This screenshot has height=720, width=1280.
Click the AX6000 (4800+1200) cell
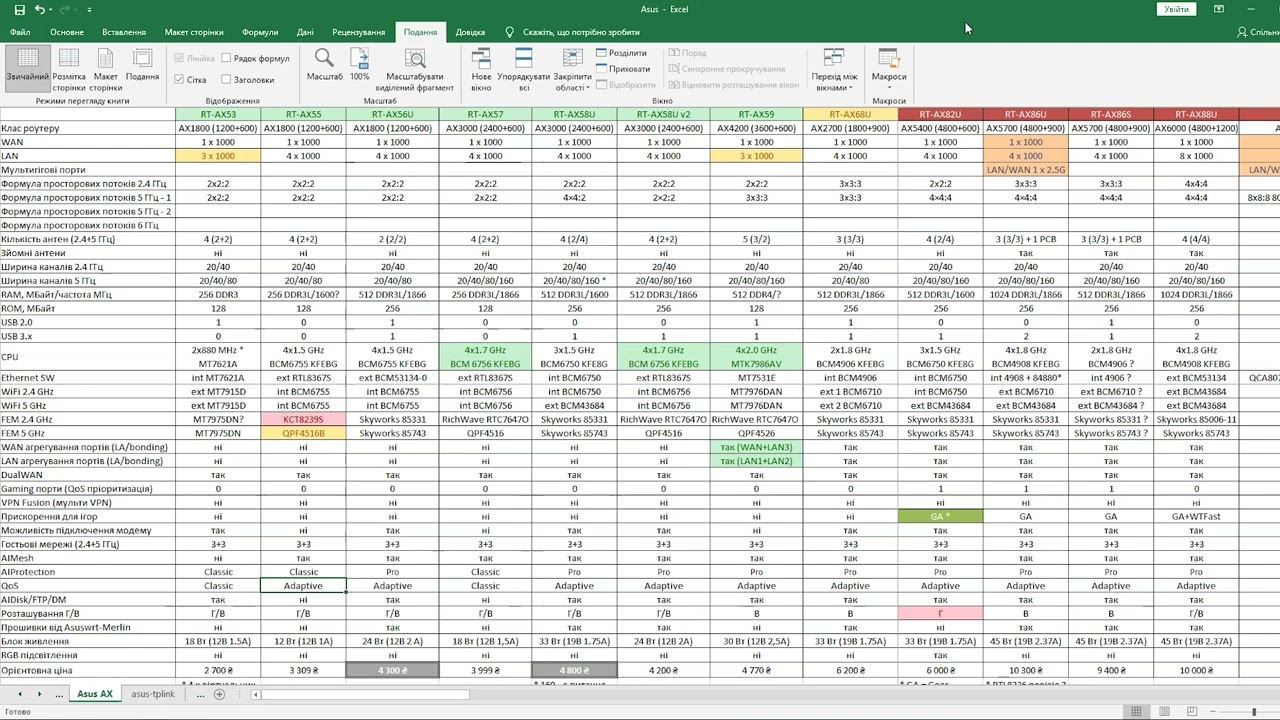[1196, 128]
